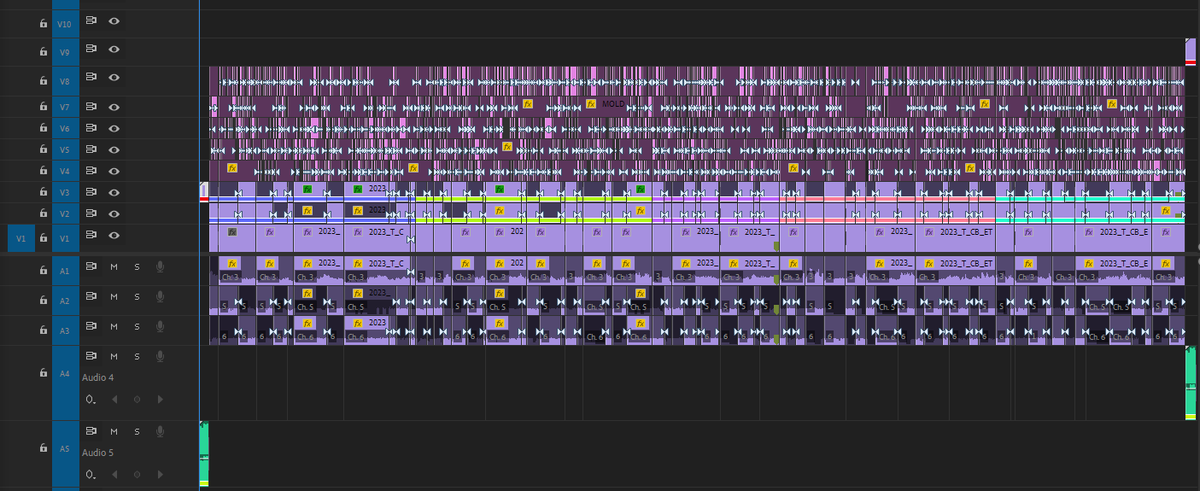
Task: Target the V2 track
Action: (65, 214)
